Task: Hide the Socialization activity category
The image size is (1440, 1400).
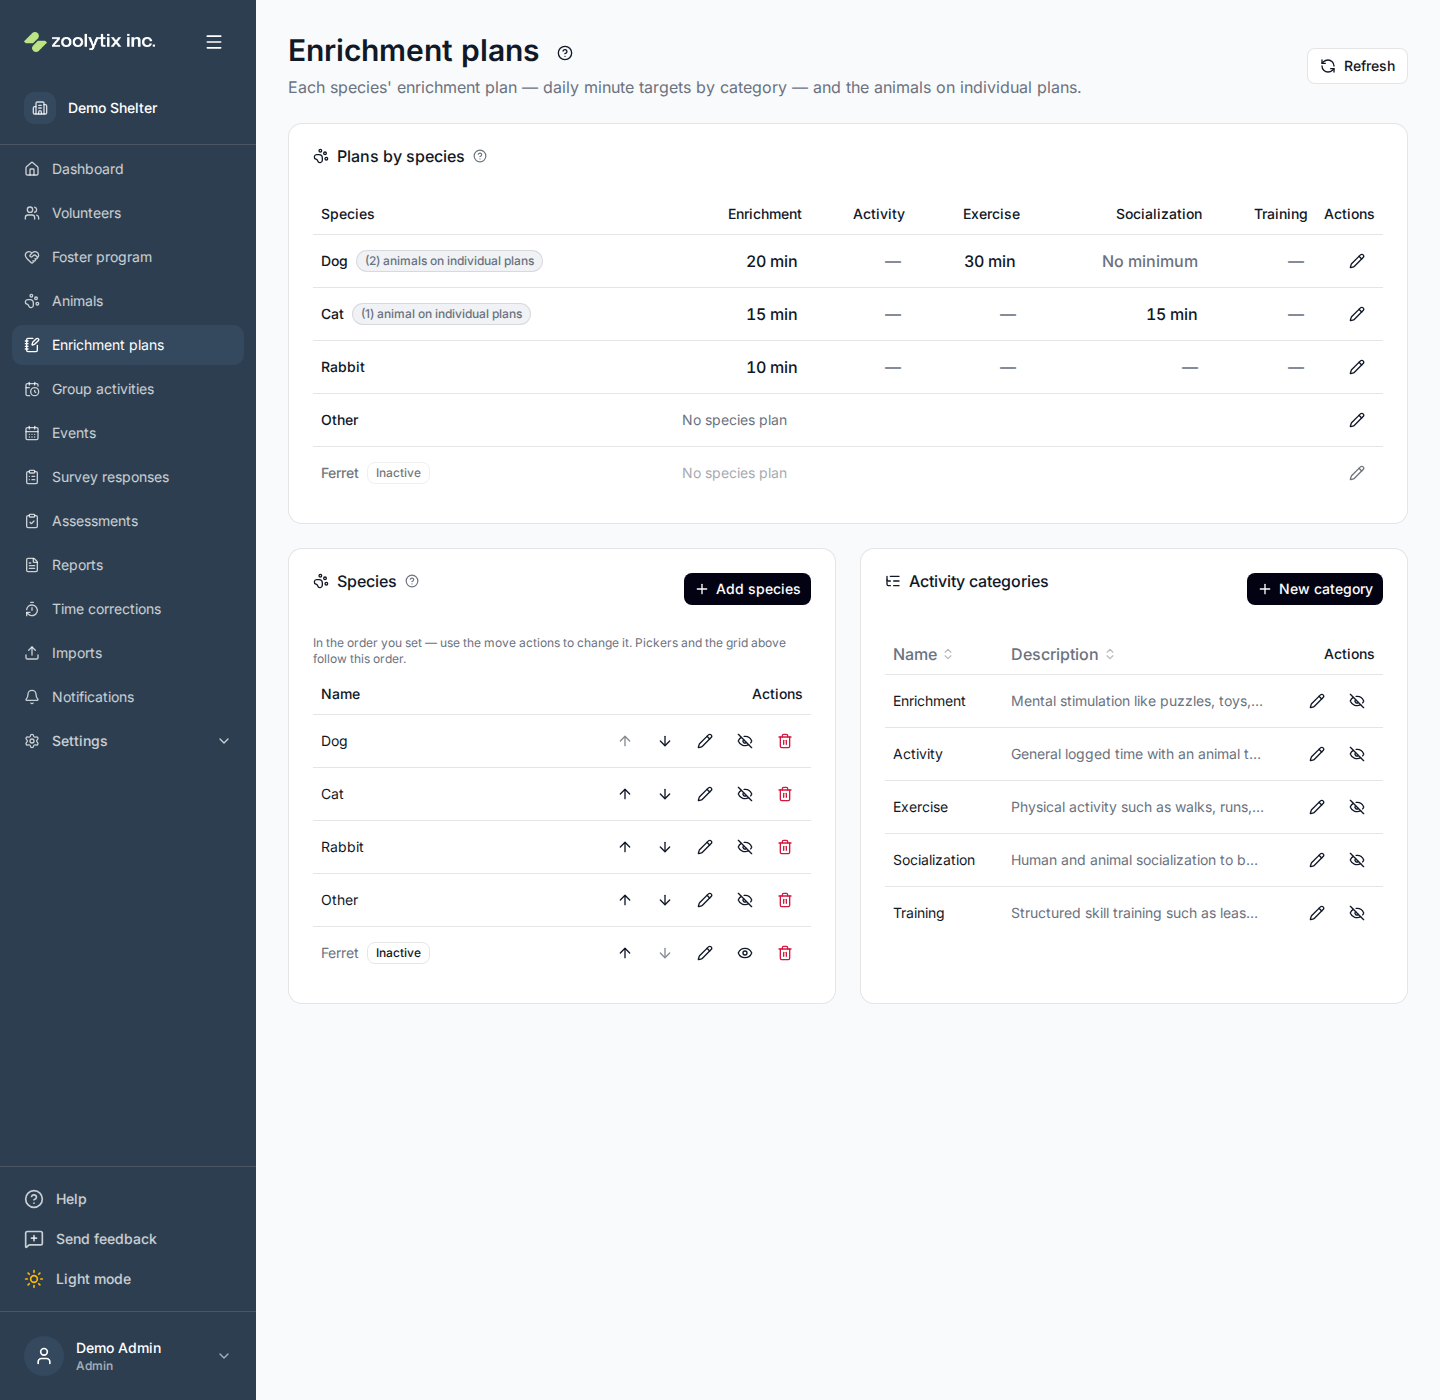Action: pos(1357,860)
